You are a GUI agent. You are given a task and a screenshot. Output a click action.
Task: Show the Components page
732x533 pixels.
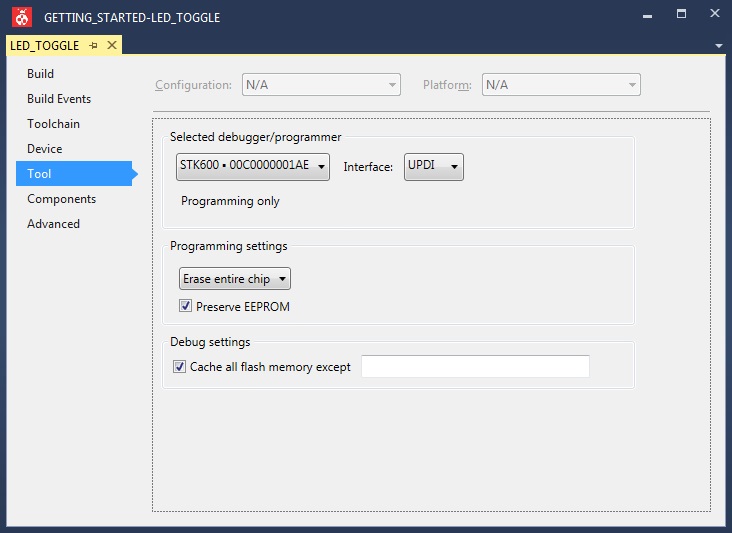pos(62,199)
